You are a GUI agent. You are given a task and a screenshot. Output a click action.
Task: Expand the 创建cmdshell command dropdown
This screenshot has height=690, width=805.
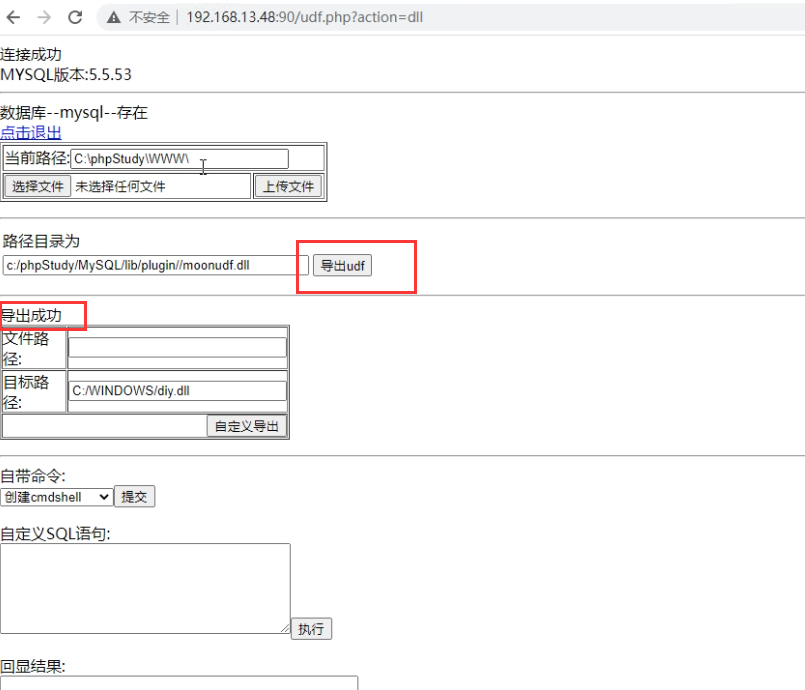point(57,497)
